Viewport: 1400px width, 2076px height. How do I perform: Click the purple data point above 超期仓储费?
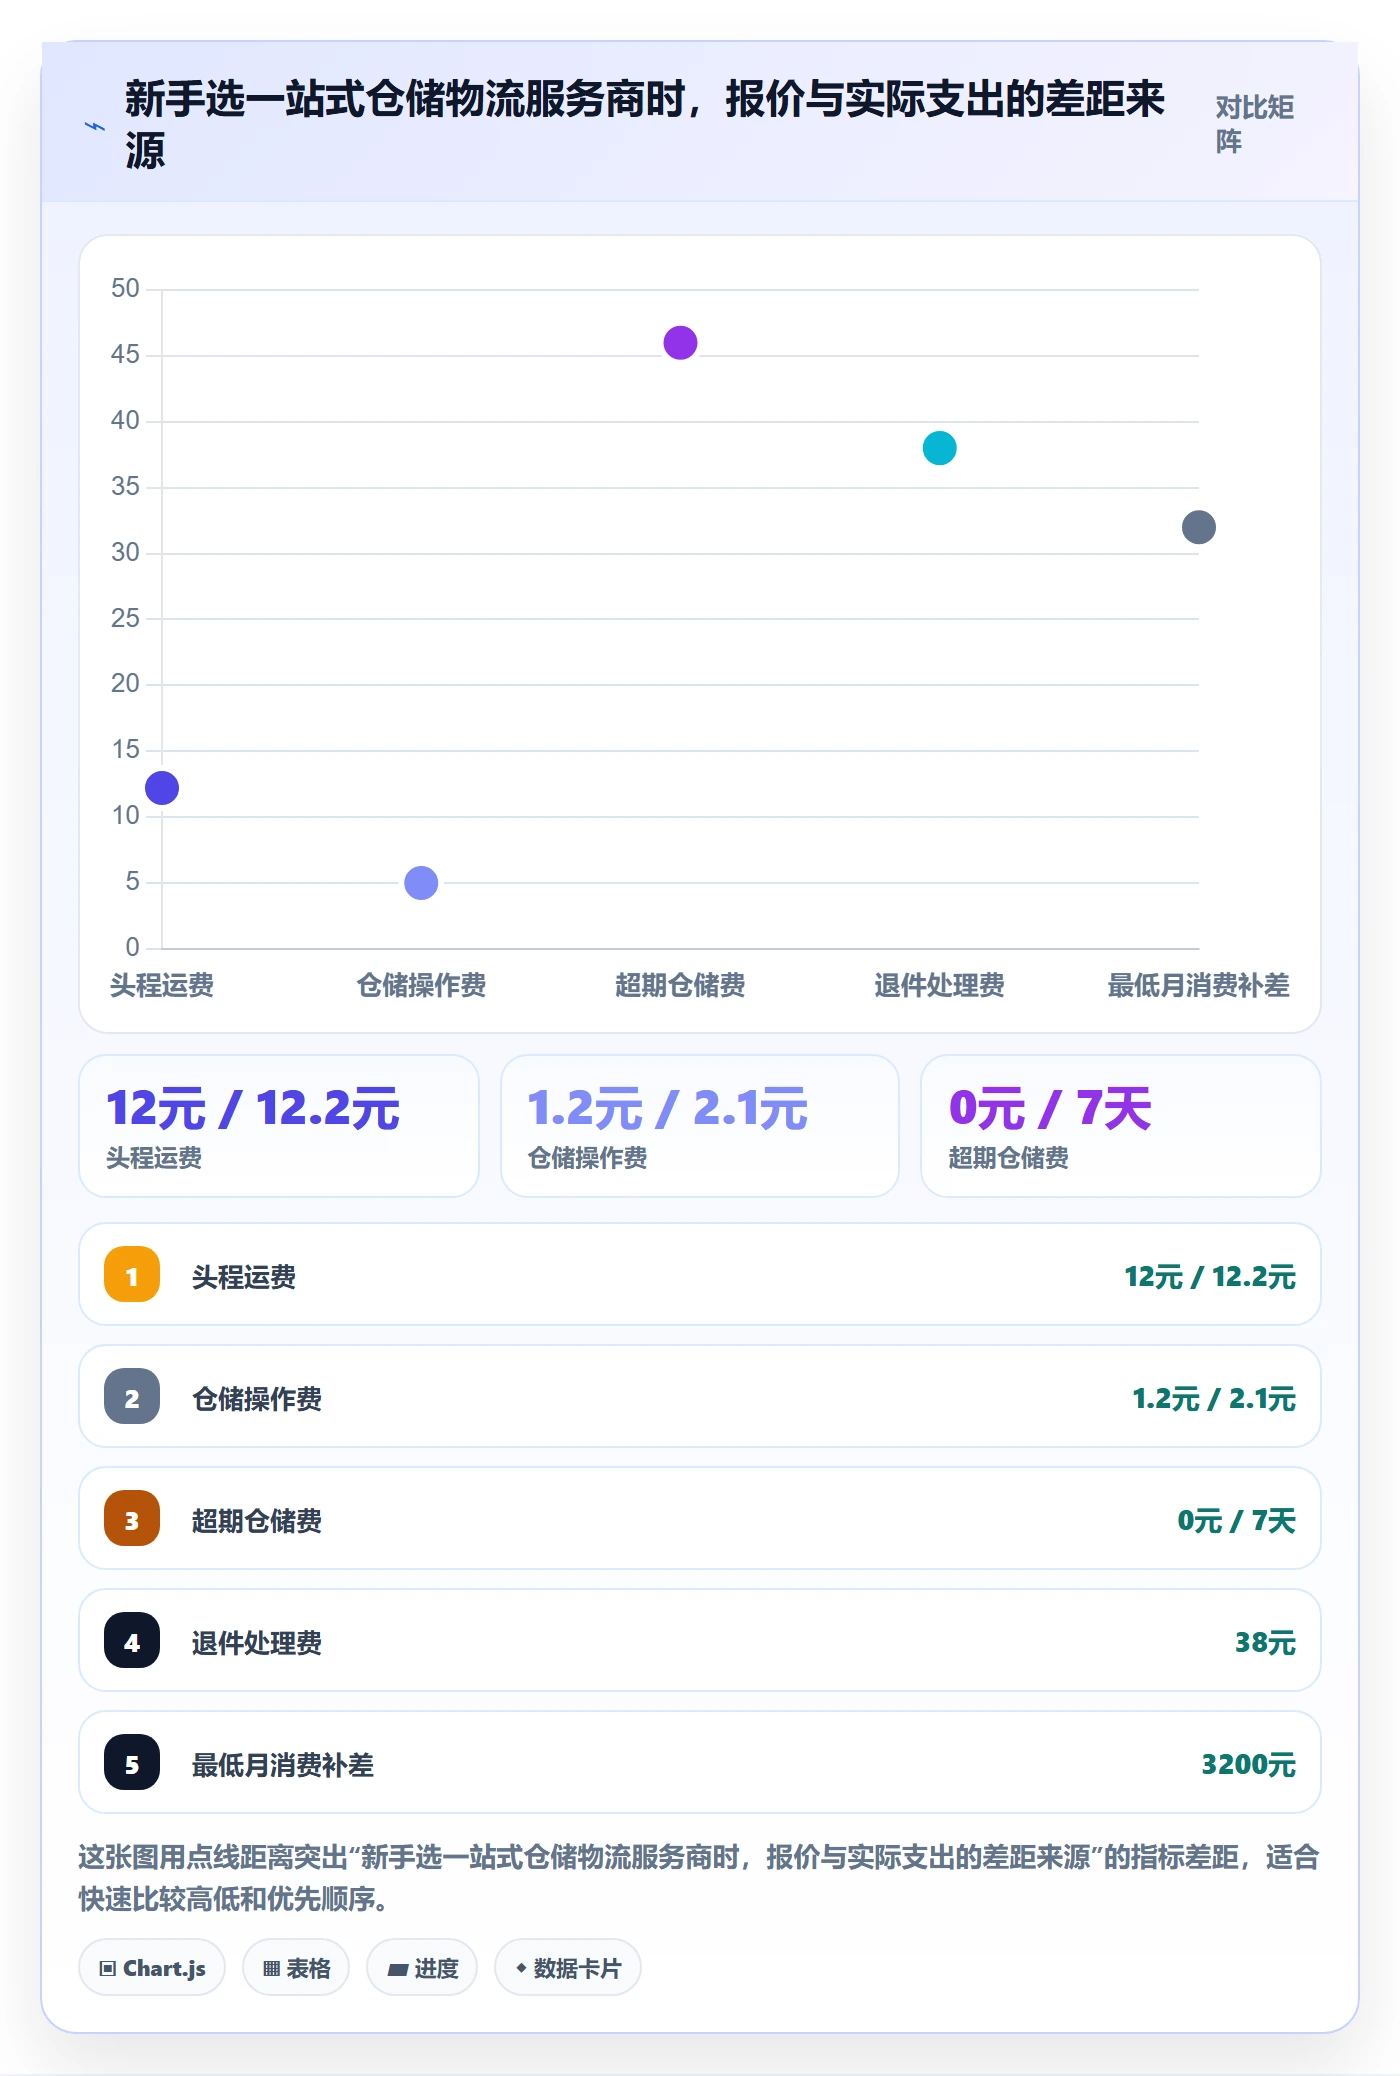(x=680, y=343)
